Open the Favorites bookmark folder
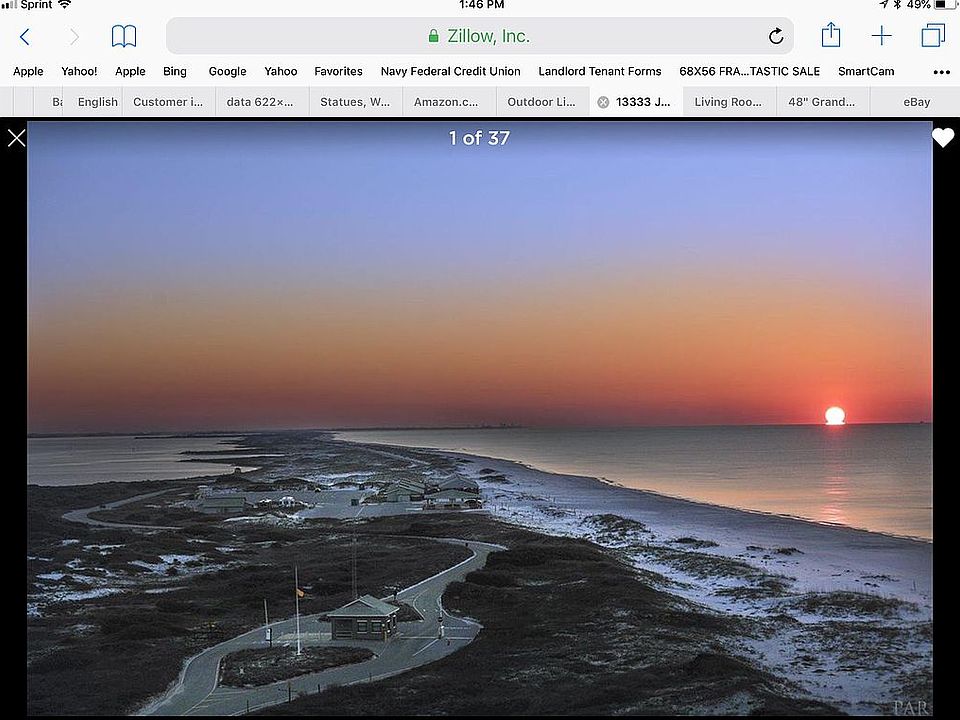This screenshot has width=960, height=720. 338,72
